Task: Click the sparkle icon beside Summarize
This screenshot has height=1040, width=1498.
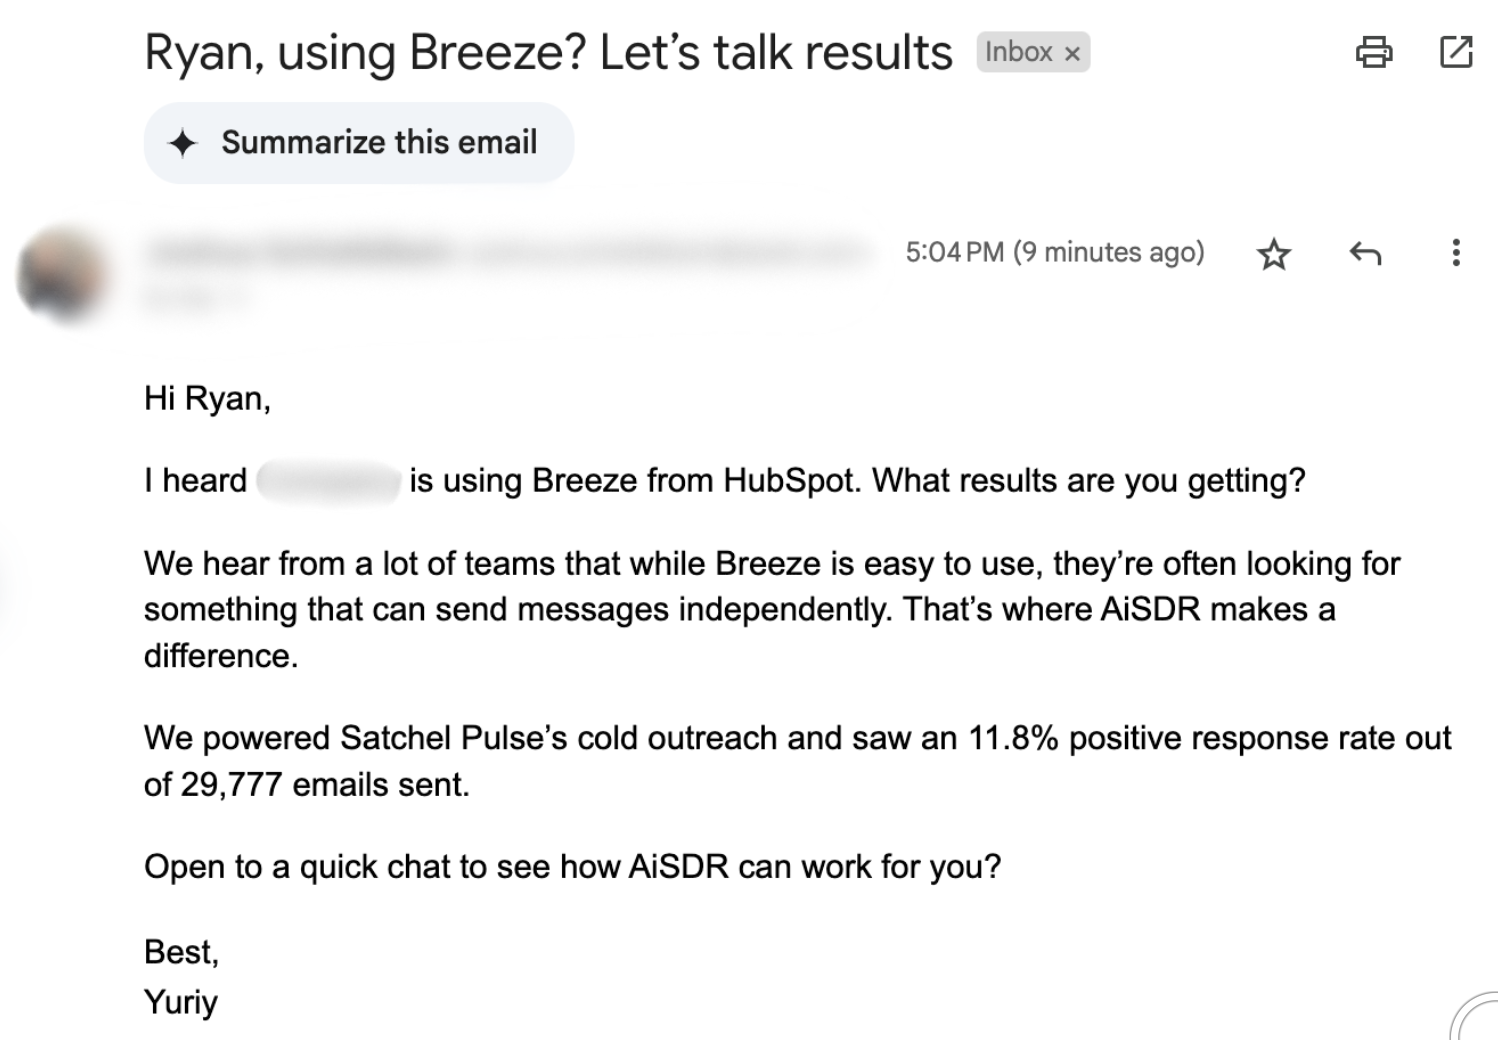Action: [182, 143]
